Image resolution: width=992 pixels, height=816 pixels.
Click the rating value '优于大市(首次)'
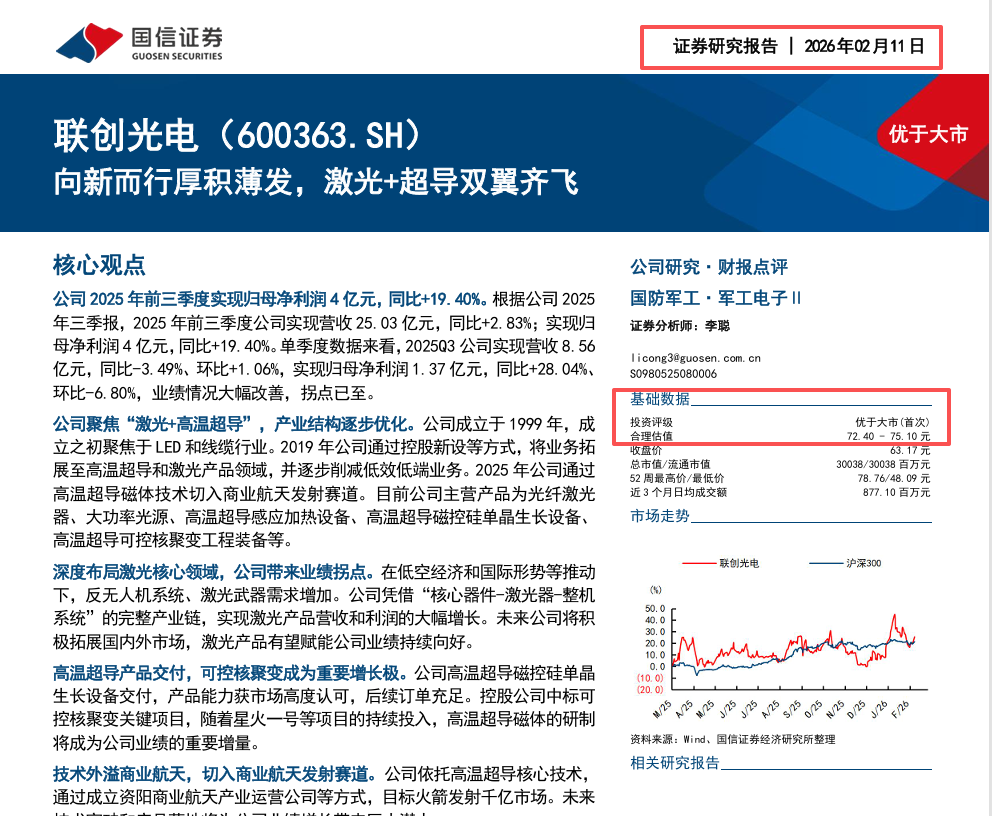coord(892,422)
